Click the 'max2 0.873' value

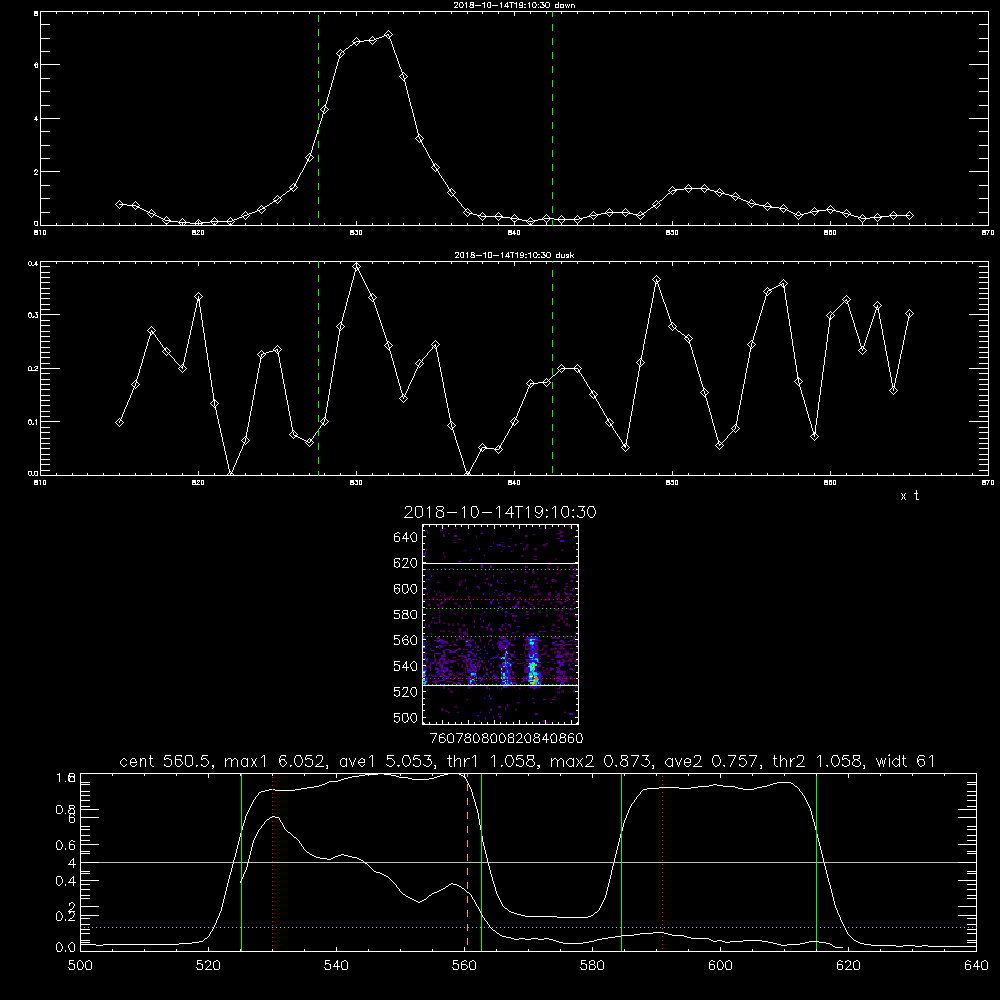(599, 761)
